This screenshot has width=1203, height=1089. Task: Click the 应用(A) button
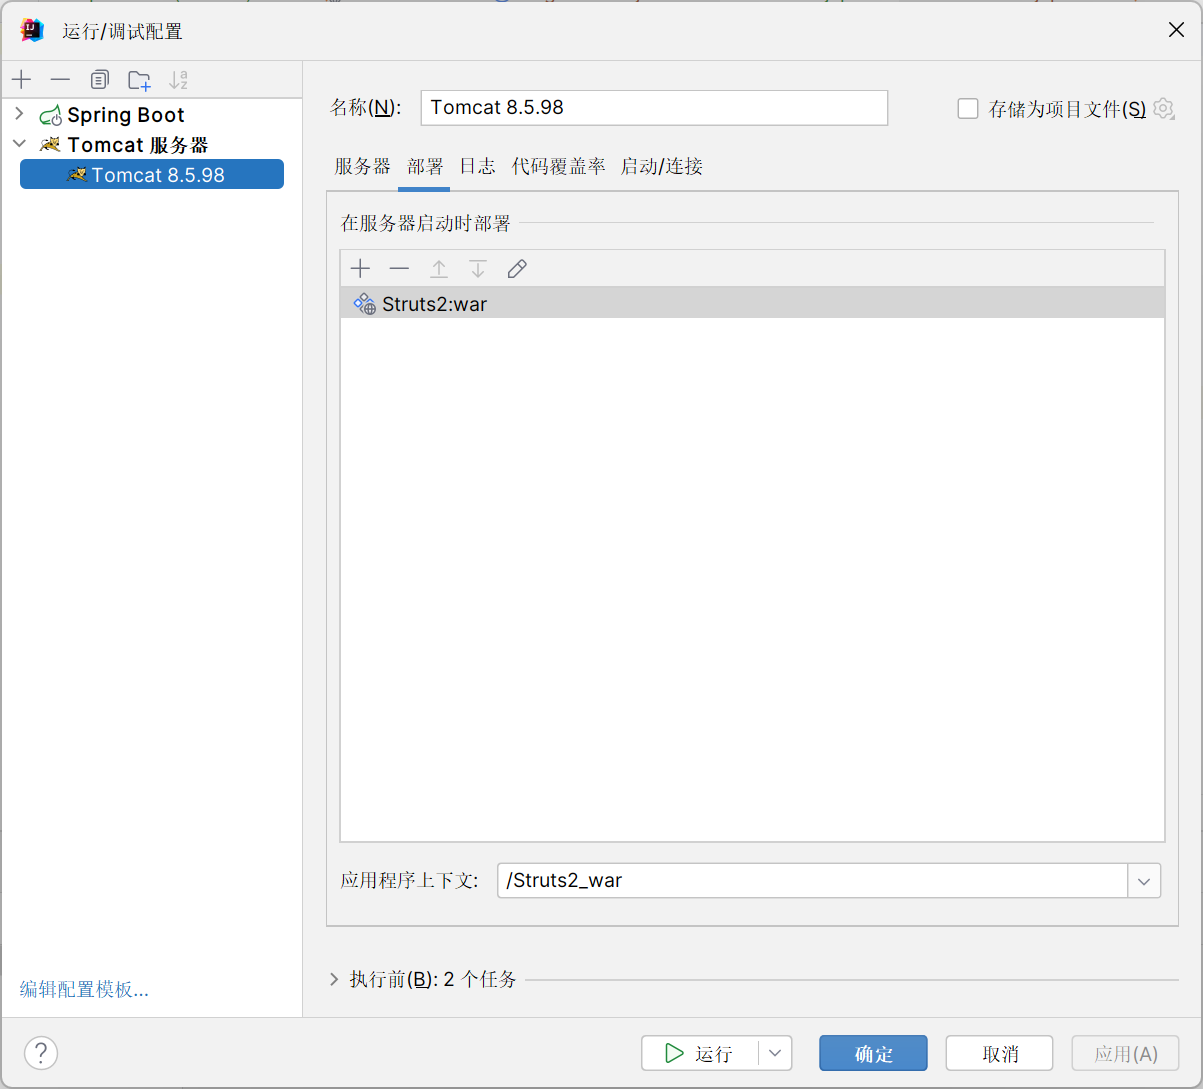point(1126,1053)
